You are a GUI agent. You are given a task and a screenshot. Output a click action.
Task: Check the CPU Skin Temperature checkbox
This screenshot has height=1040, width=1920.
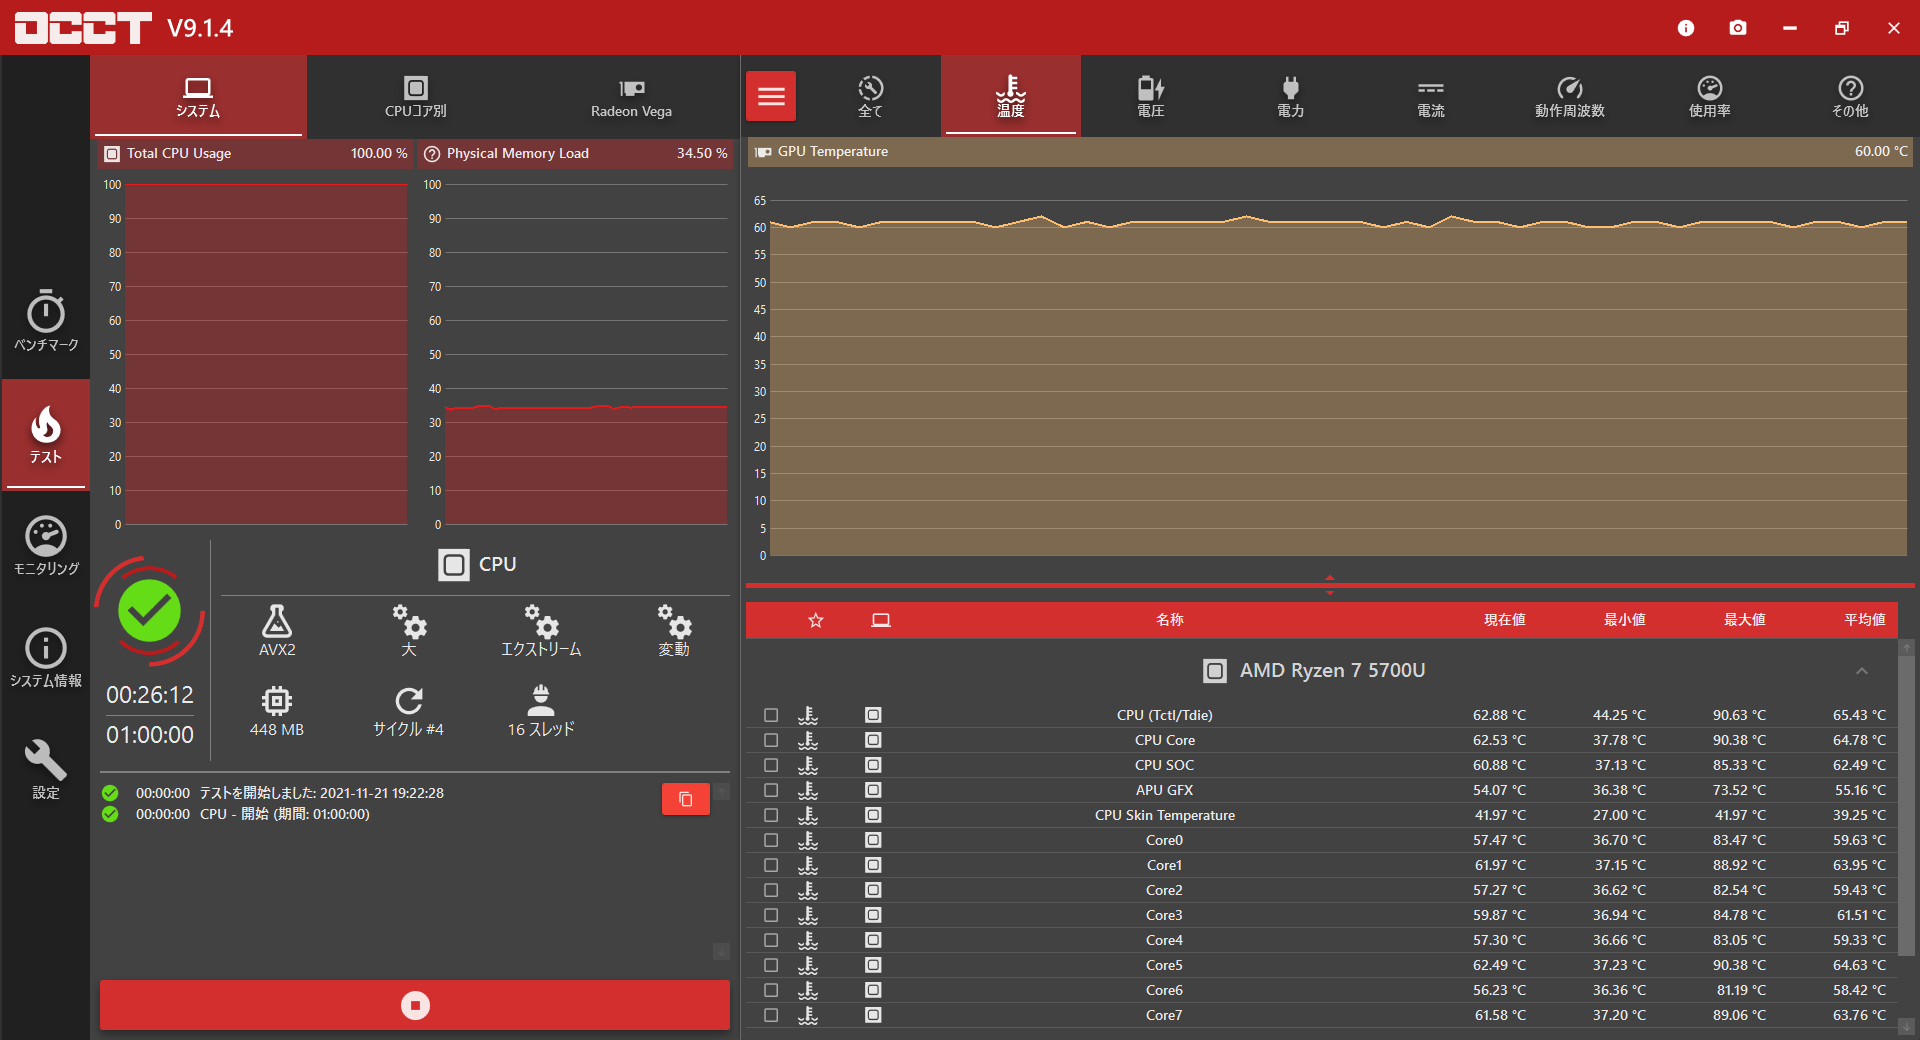pyautogui.click(x=771, y=815)
